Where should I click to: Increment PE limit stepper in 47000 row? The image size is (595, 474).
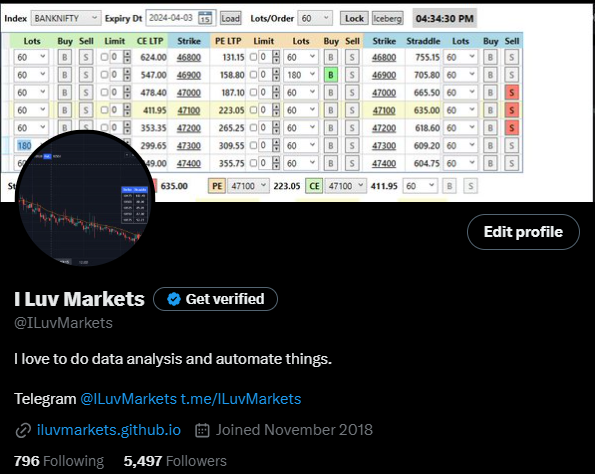coord(276,89)
